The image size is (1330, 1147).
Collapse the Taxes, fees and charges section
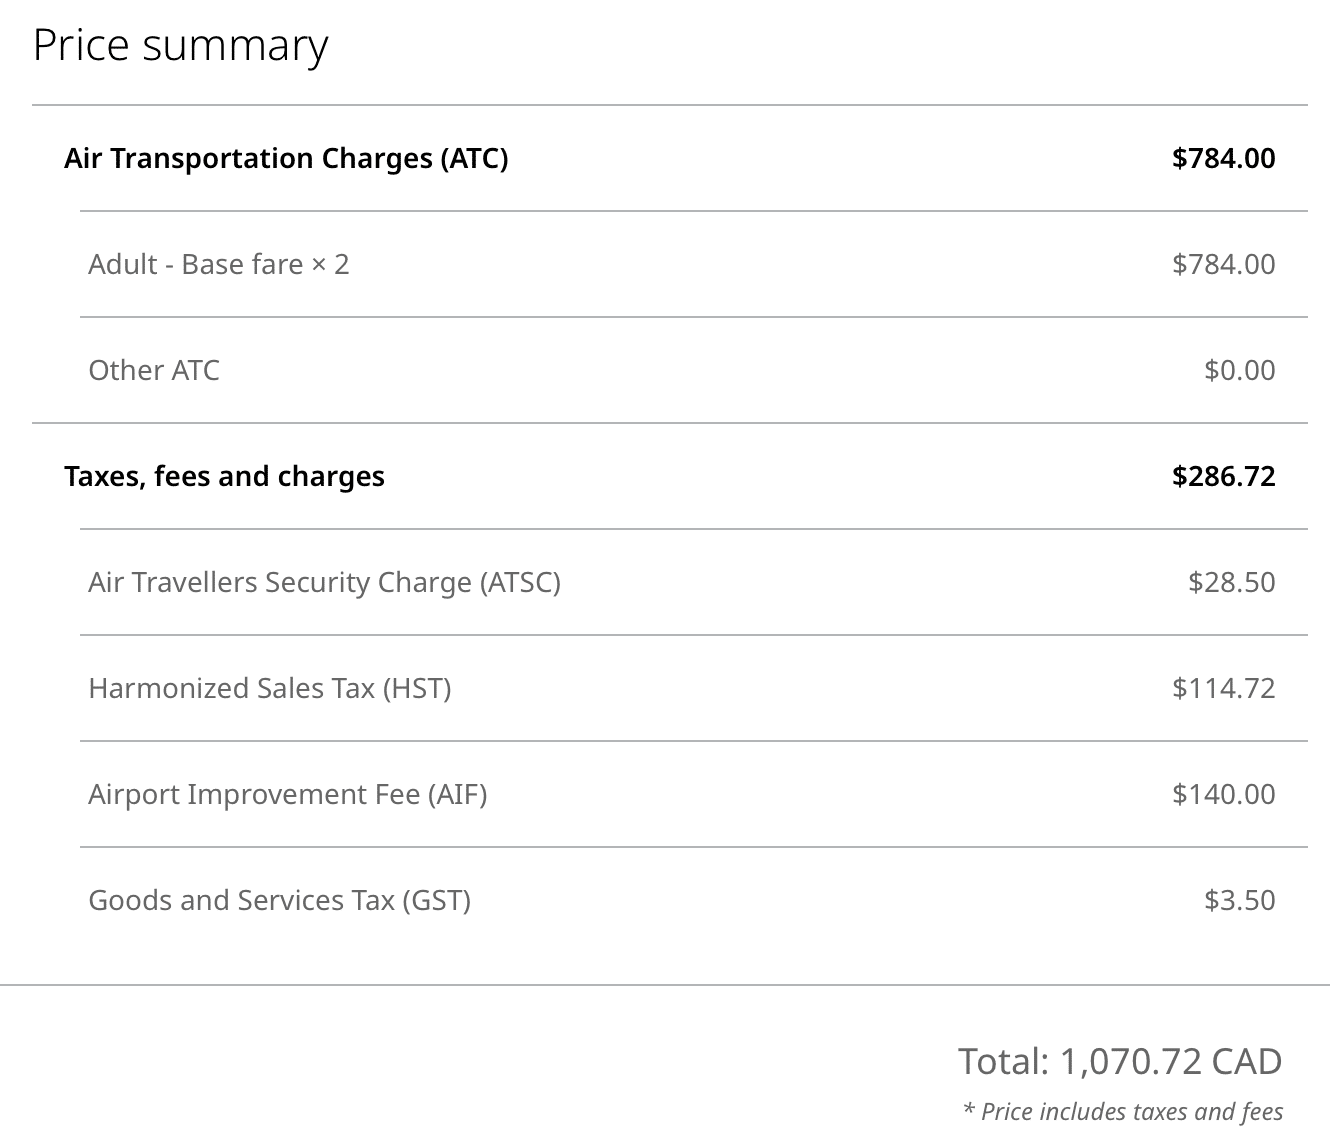224,477
